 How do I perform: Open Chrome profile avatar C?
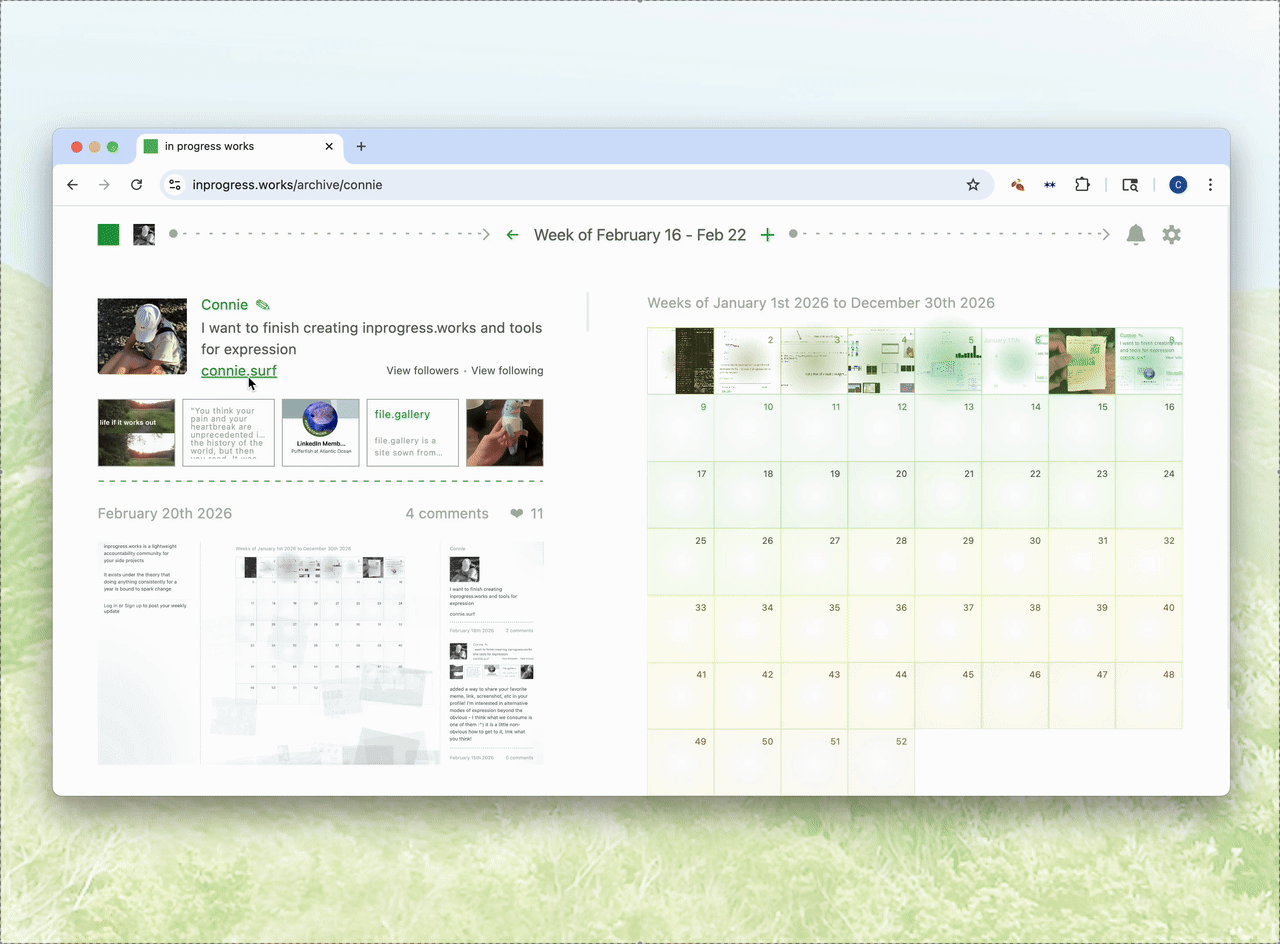click(1178, 185)
